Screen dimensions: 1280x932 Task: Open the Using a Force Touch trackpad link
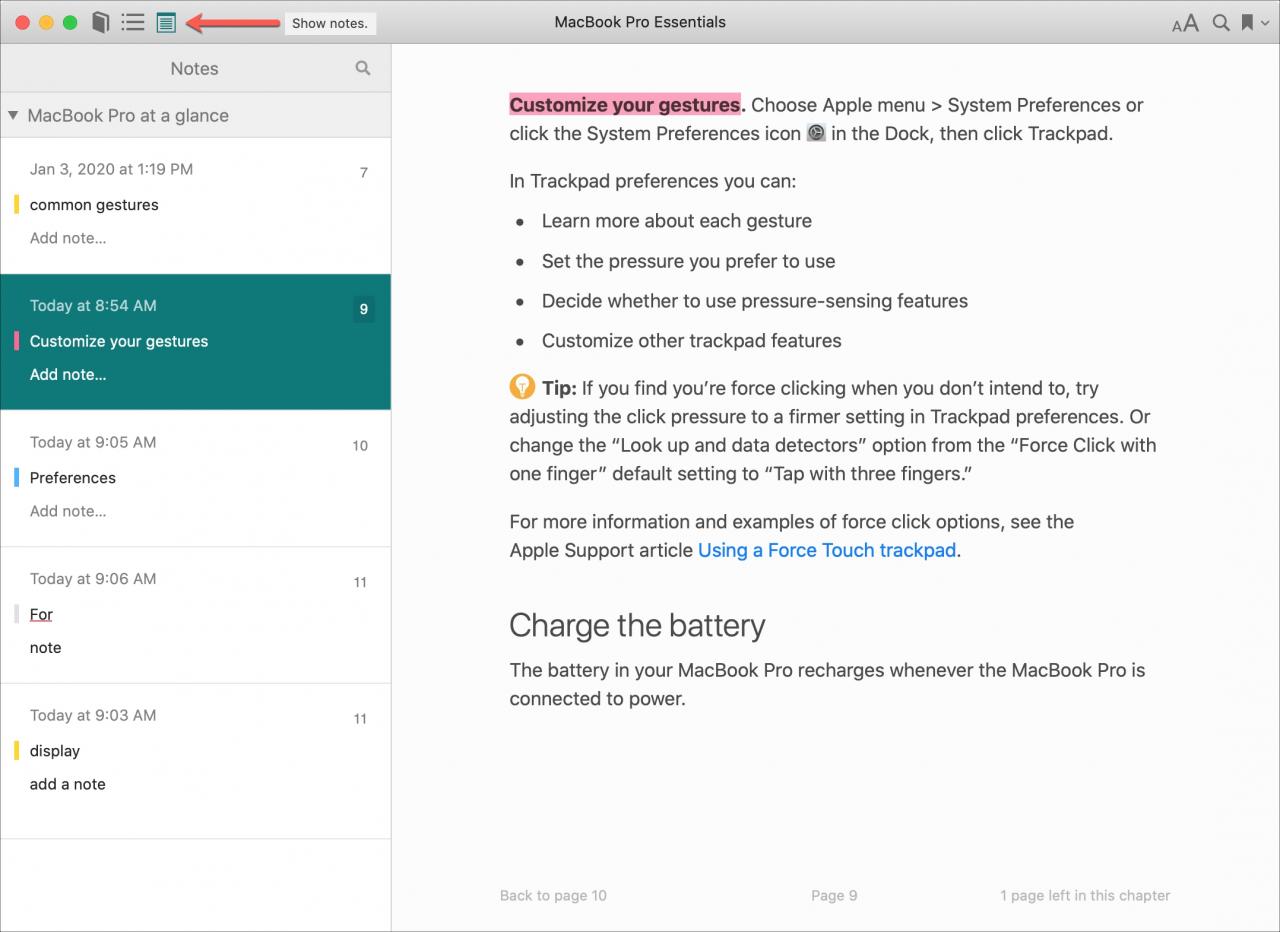point(827,550)
